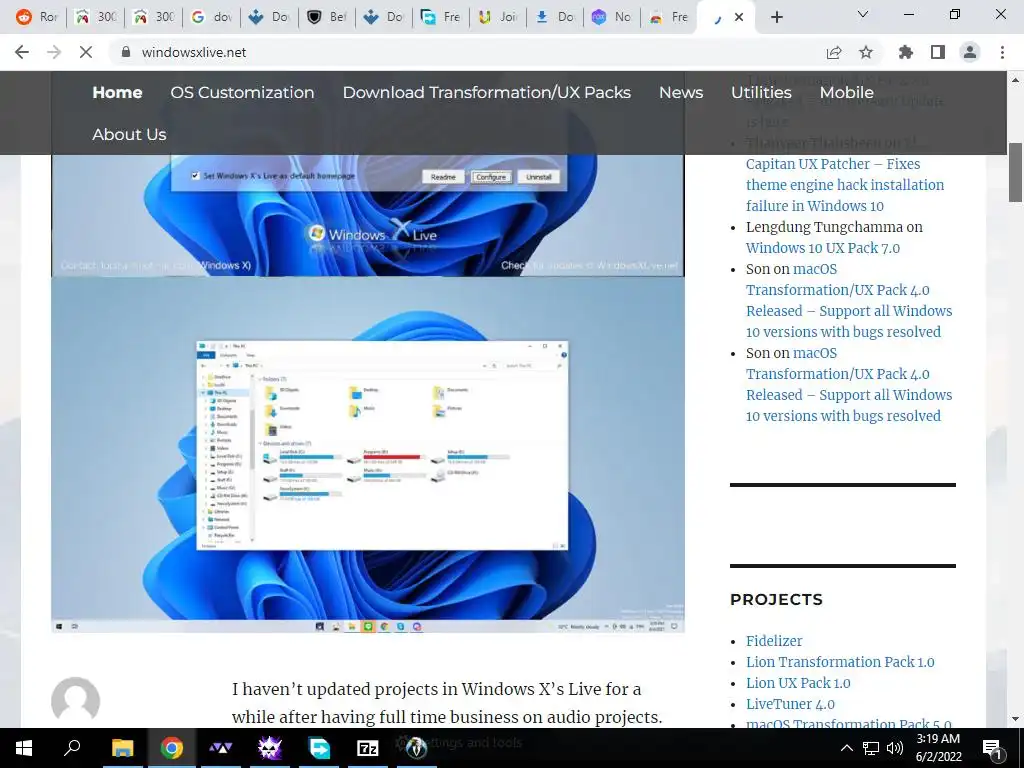Open the News menu item
Screen dimensions: 1024x768
click(681, 93)
